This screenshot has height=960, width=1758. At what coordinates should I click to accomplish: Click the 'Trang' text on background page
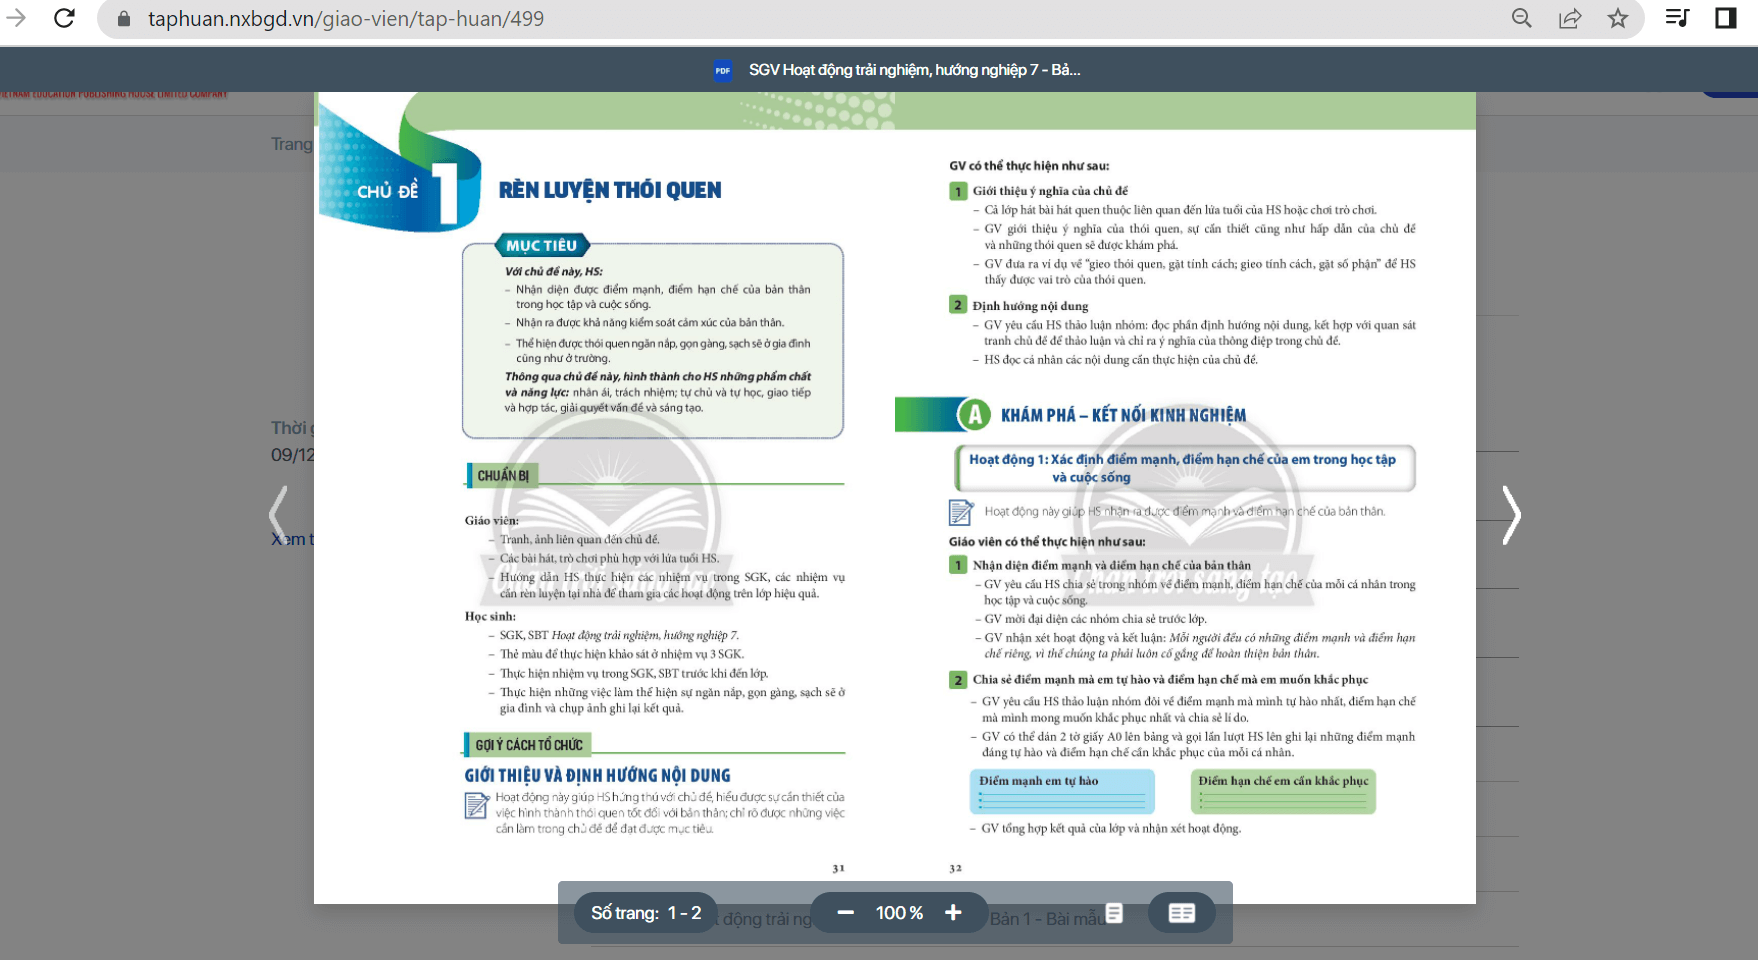click(x=292, y=144)
